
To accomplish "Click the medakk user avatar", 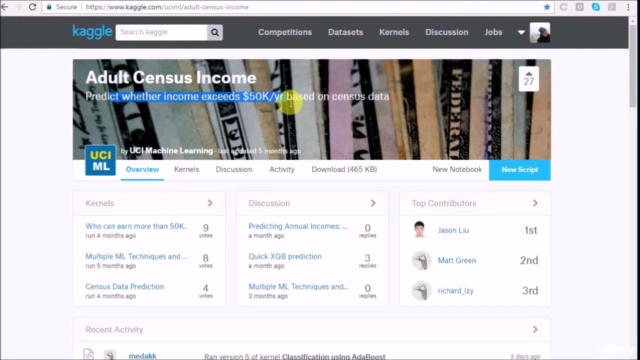I will tap(109, 355).
